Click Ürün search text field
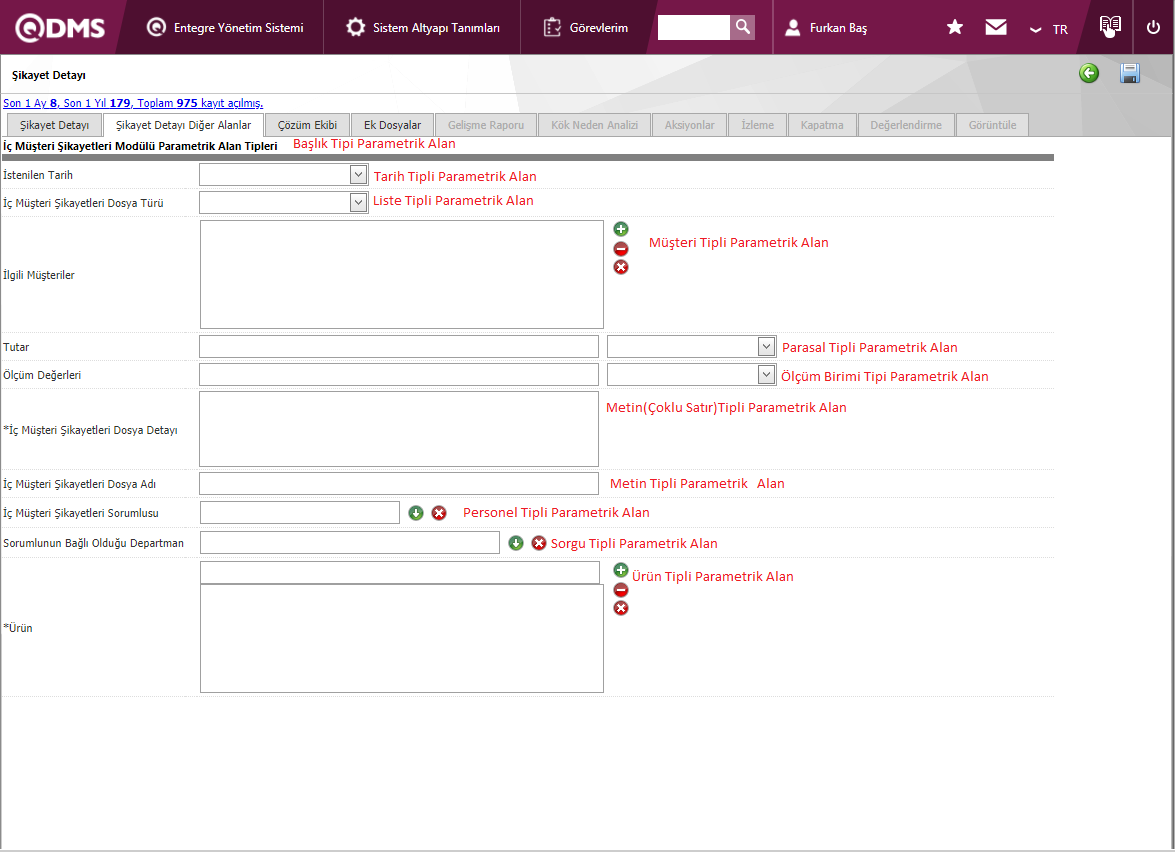1175x852 pixels. pos(400,572)
